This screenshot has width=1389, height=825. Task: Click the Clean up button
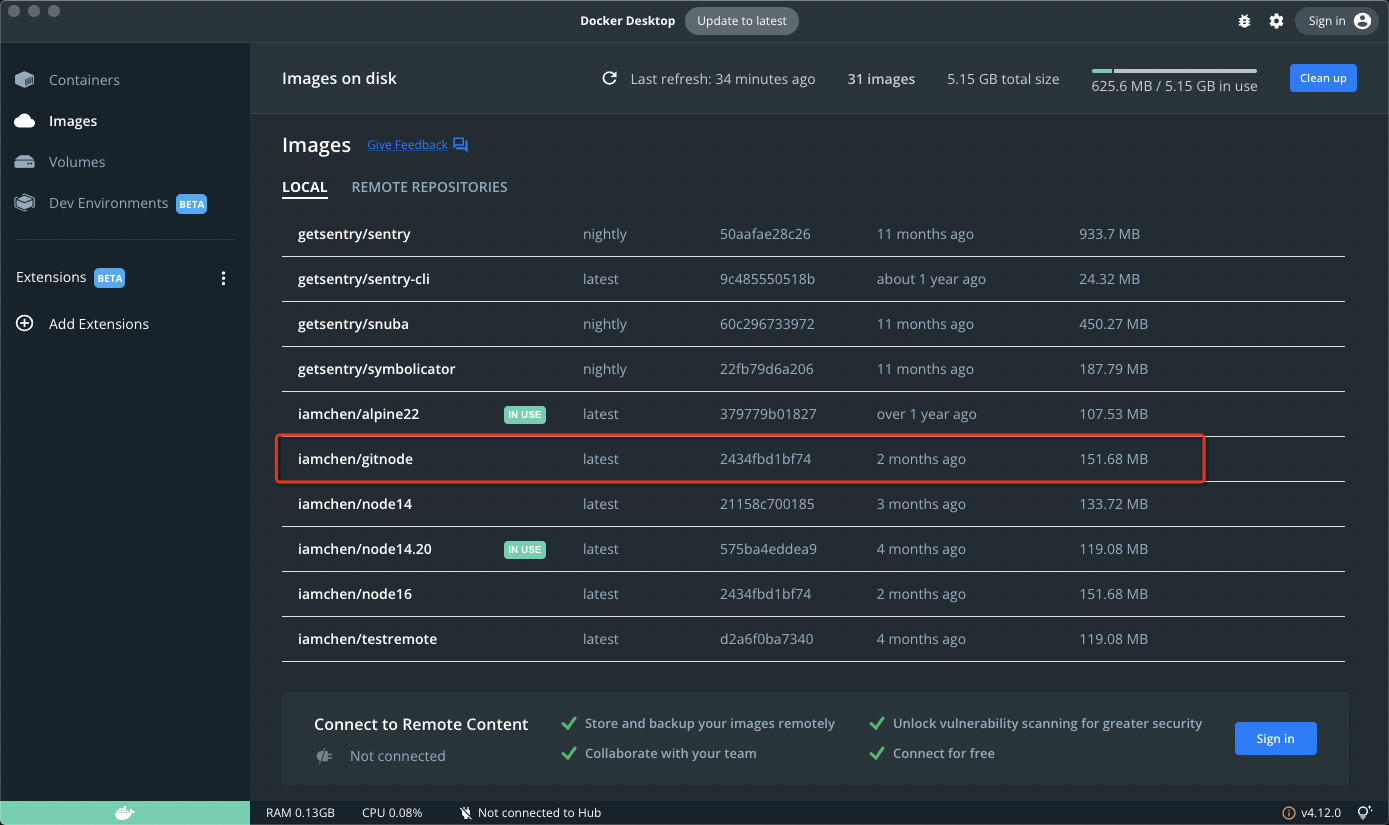1323,78
